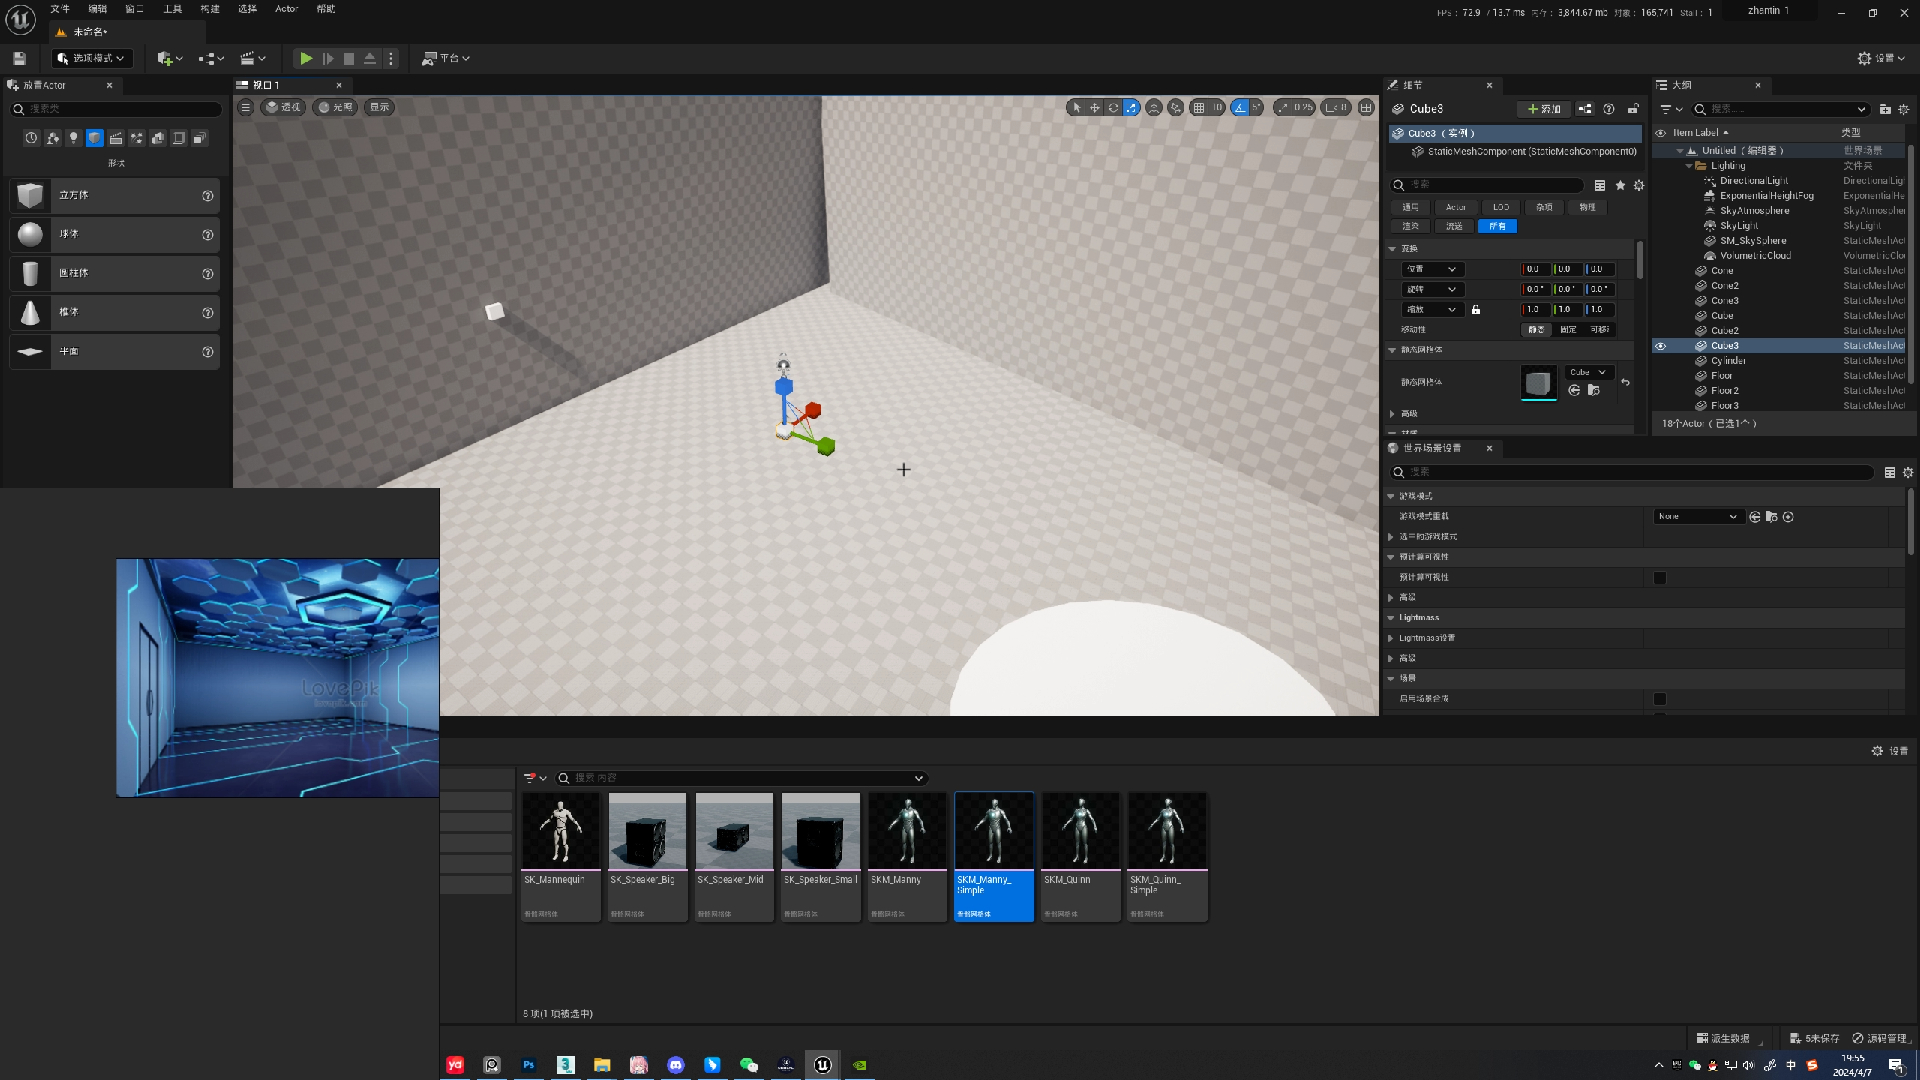Pick the cylinder shape entry
Image resolution: width=1920 pixels, height=1080 pixels.
point(114,273)
